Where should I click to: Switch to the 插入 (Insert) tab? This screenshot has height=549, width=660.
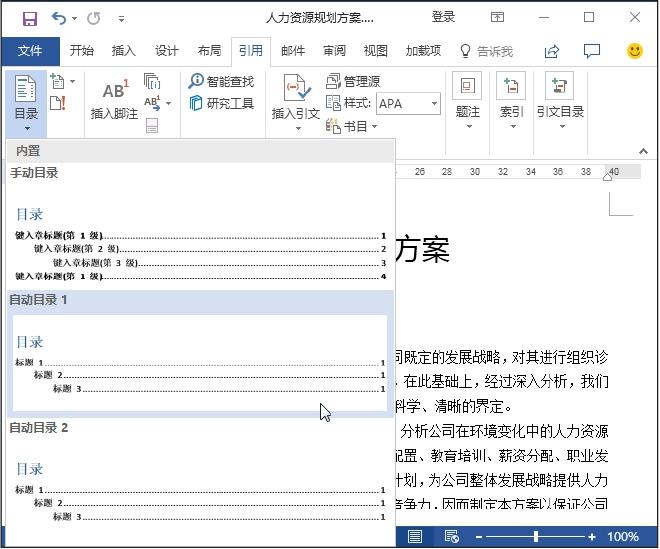tap(123, 51)
